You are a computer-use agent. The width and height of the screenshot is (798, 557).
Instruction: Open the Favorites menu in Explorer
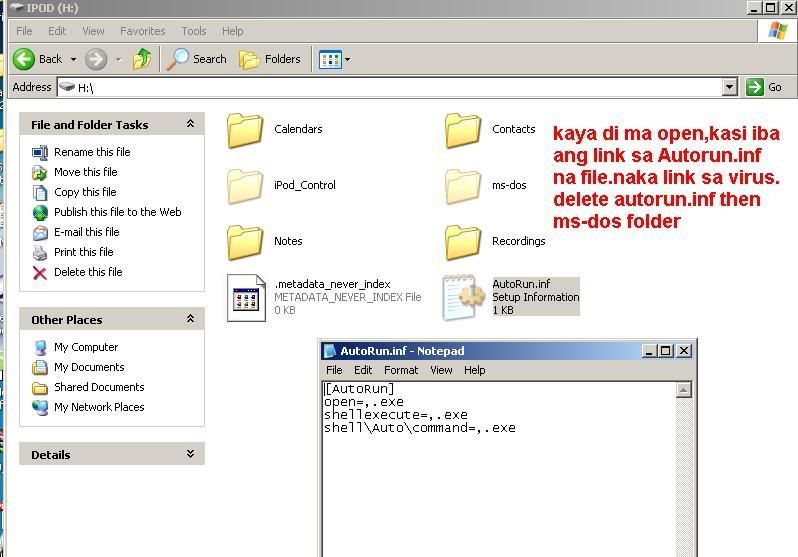[143, 31]
